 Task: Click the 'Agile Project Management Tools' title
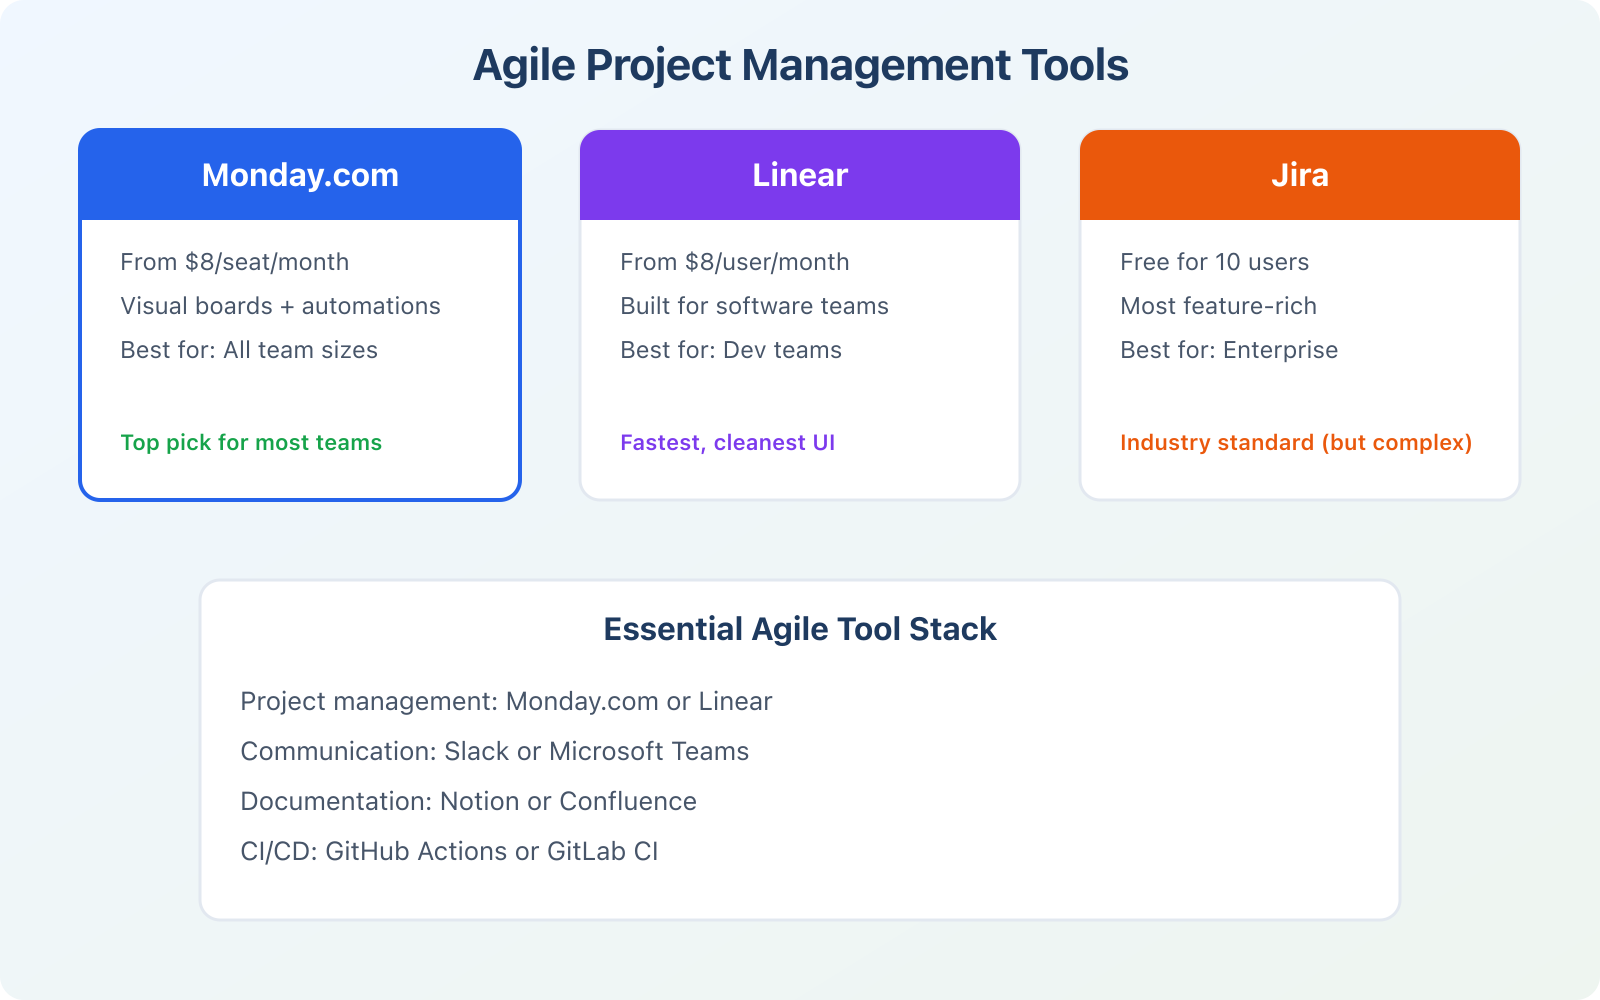click(x=800, y=66)
